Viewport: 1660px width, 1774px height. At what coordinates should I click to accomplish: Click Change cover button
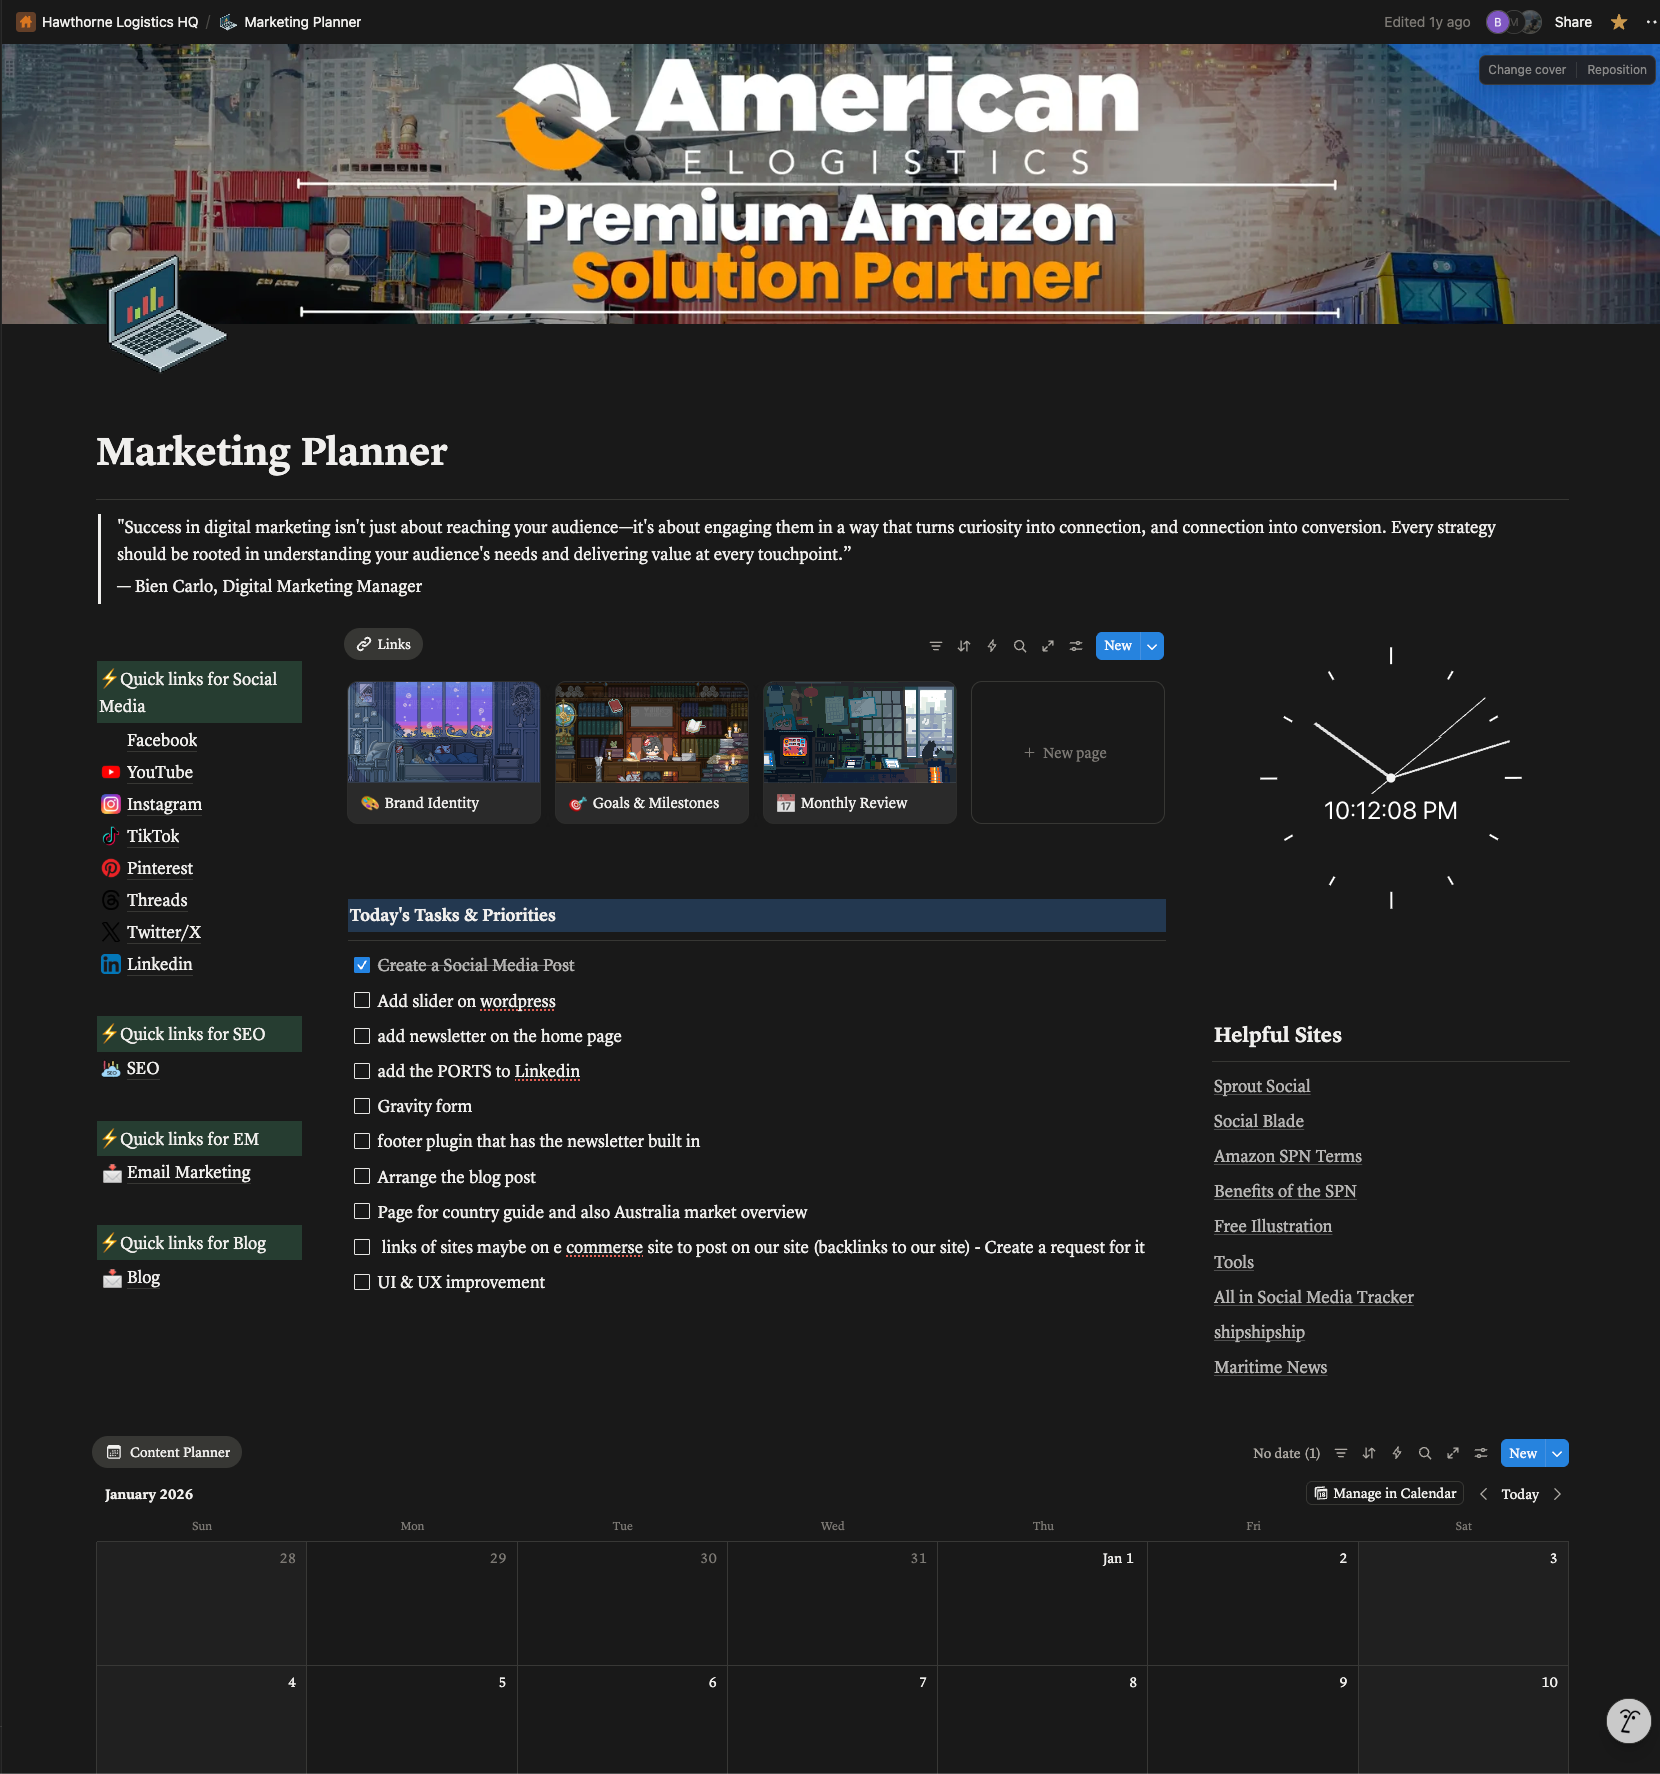tap(1526, 70)
